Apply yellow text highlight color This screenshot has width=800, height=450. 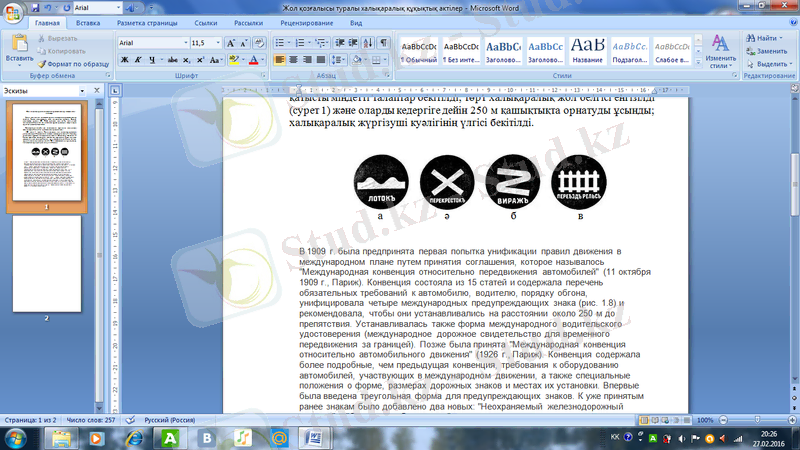[234, 60]
